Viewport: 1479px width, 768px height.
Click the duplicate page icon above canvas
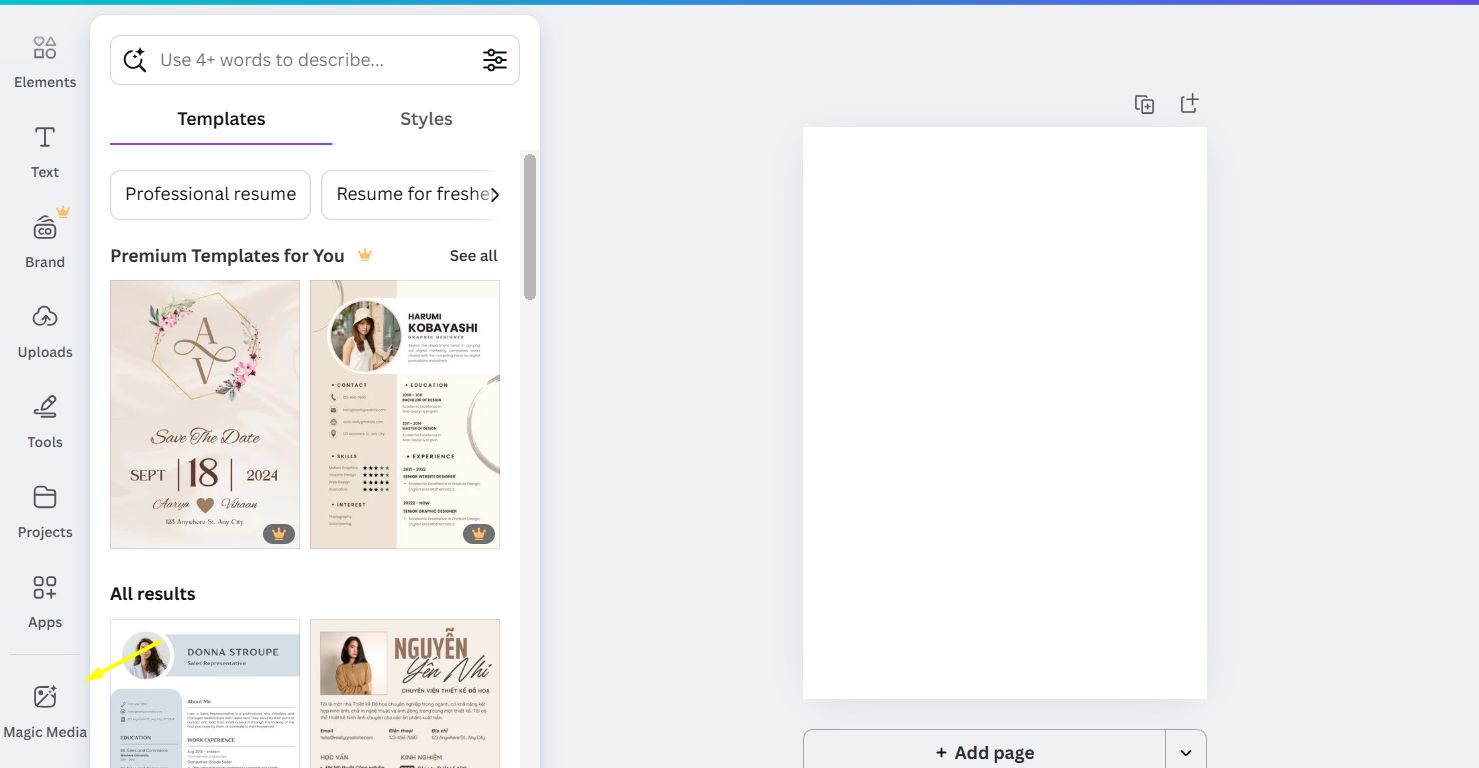tap(1145, 104)
